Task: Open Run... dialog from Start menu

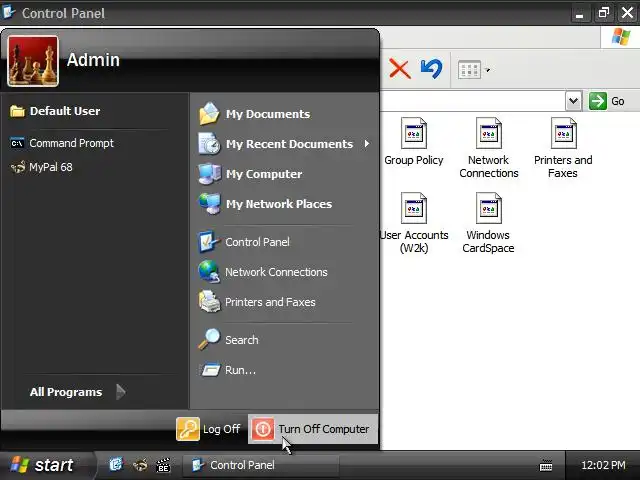Action: [227, 370]
